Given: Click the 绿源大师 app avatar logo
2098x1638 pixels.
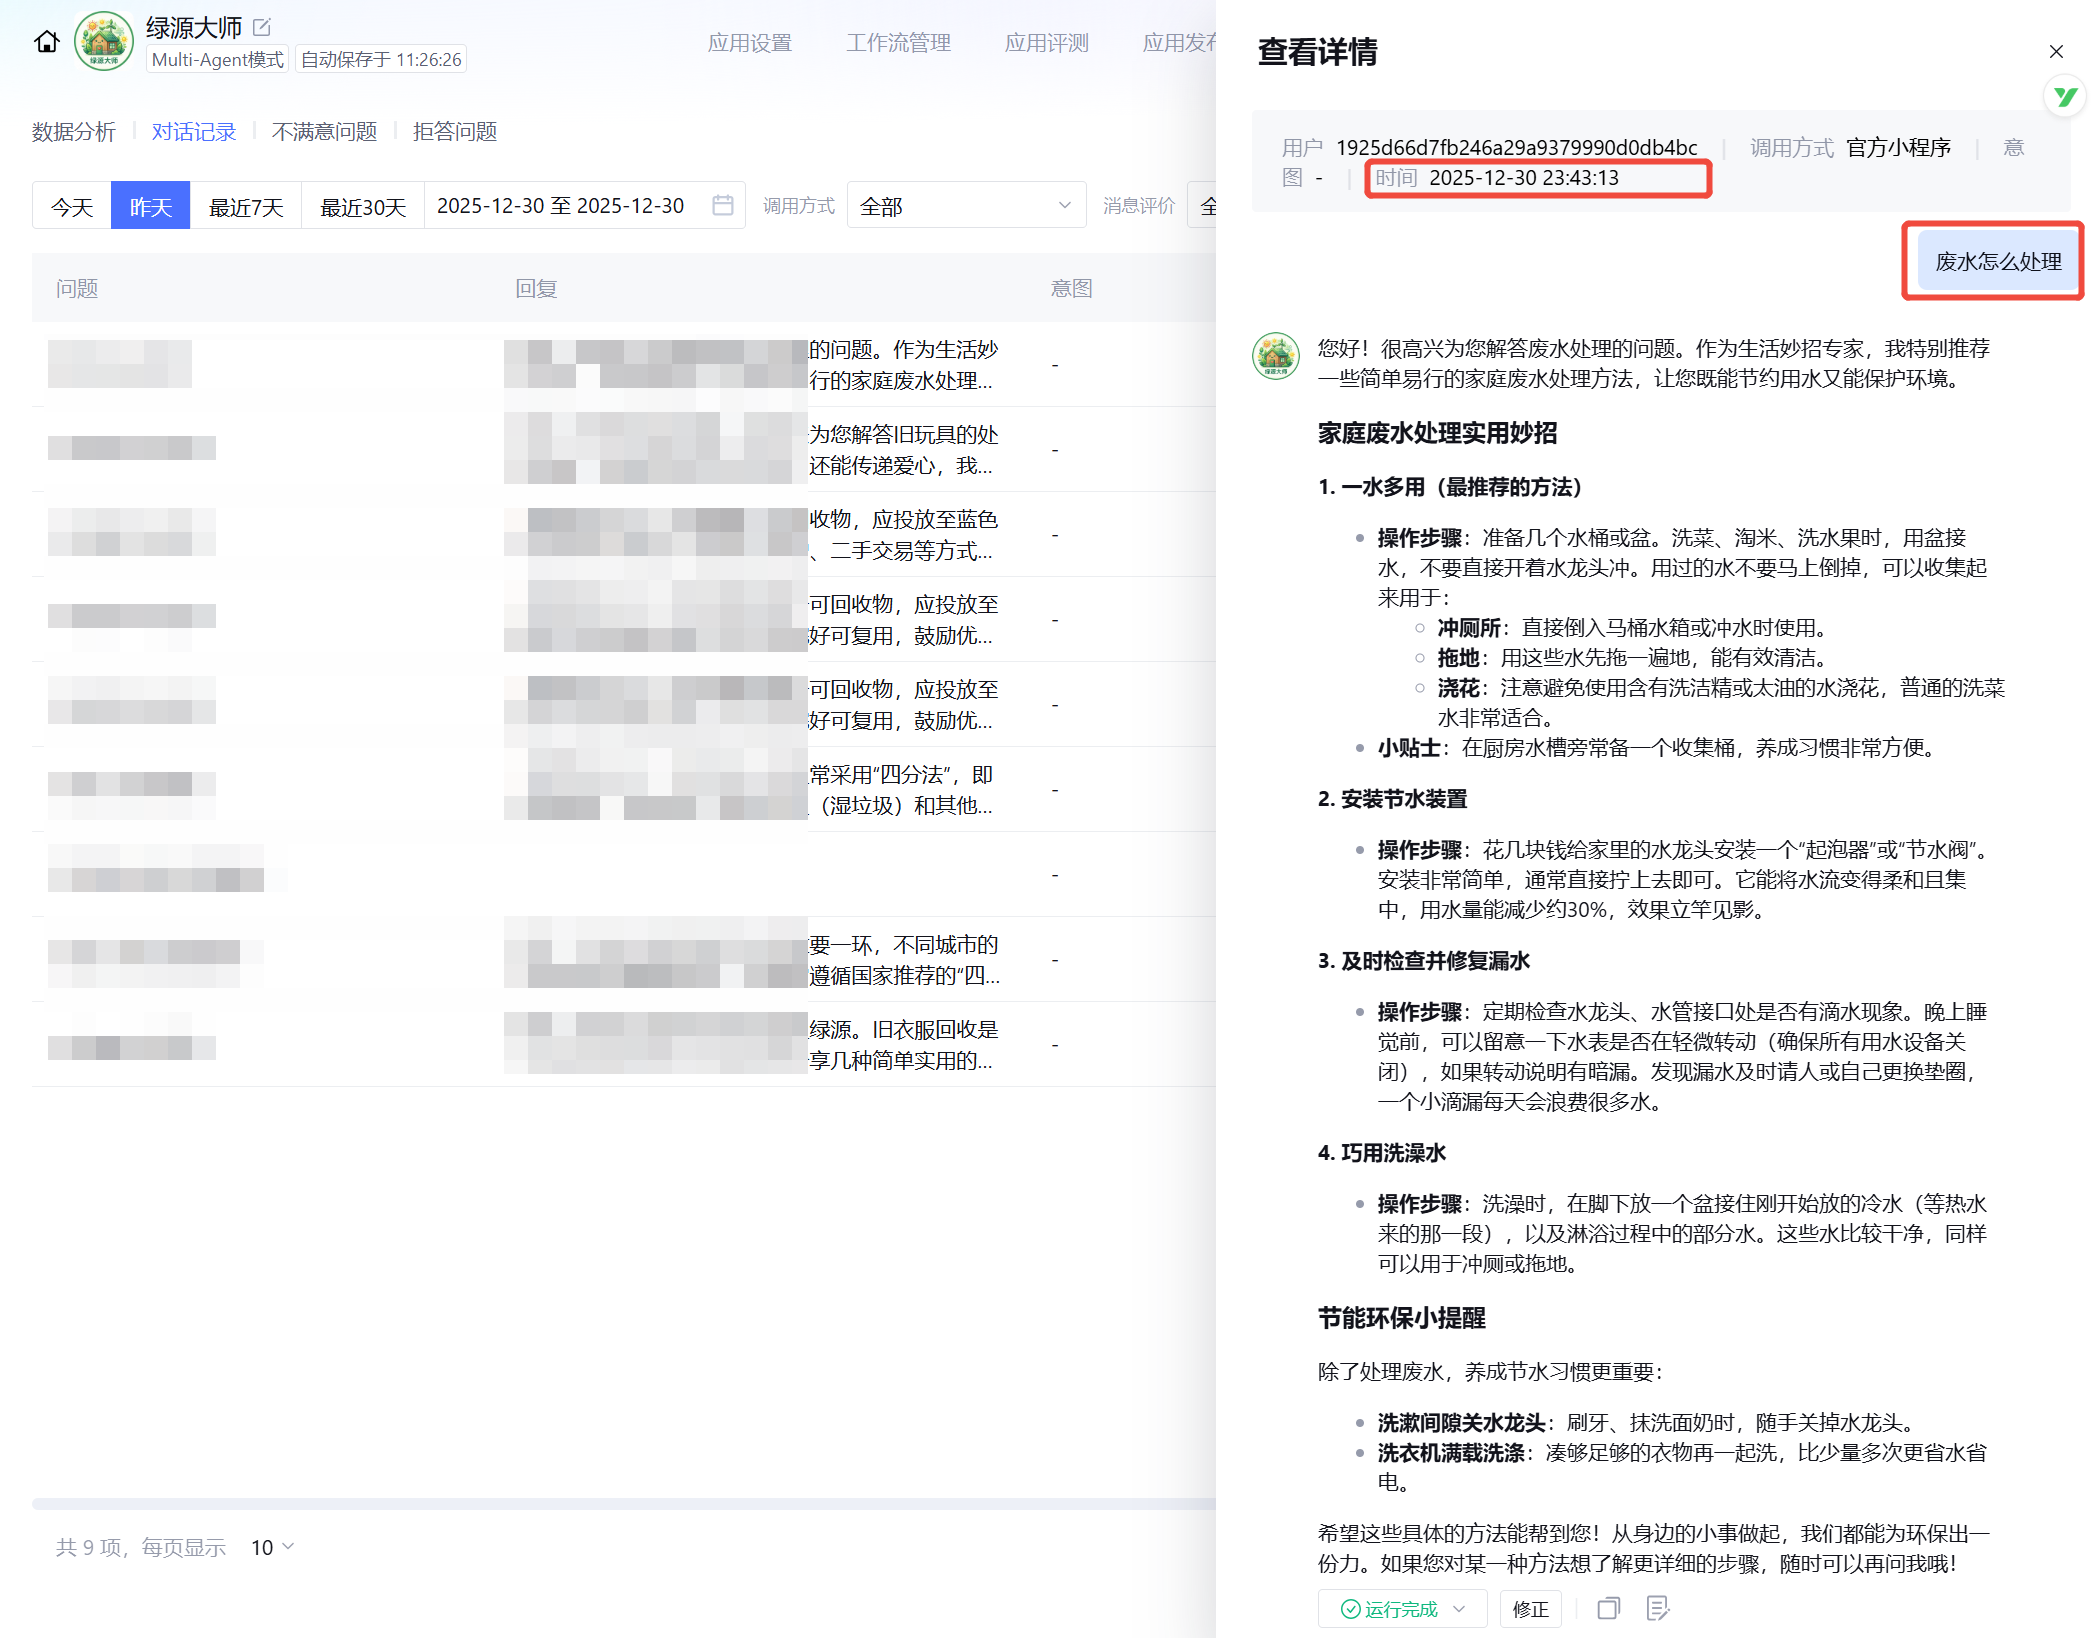Looking at the screenshot, I should tap(104, 42).
